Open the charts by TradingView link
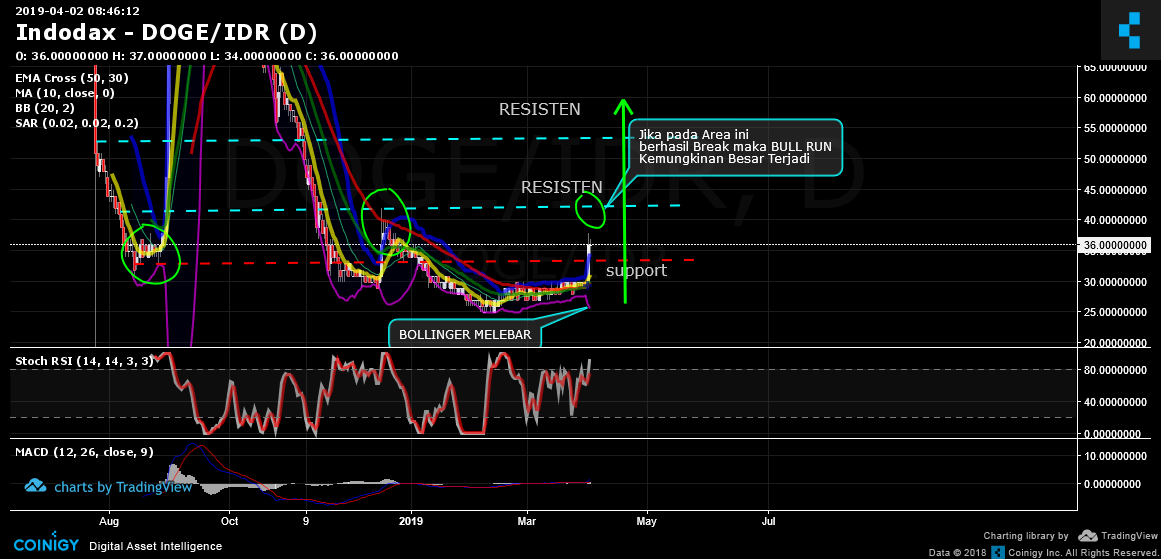 108,486
